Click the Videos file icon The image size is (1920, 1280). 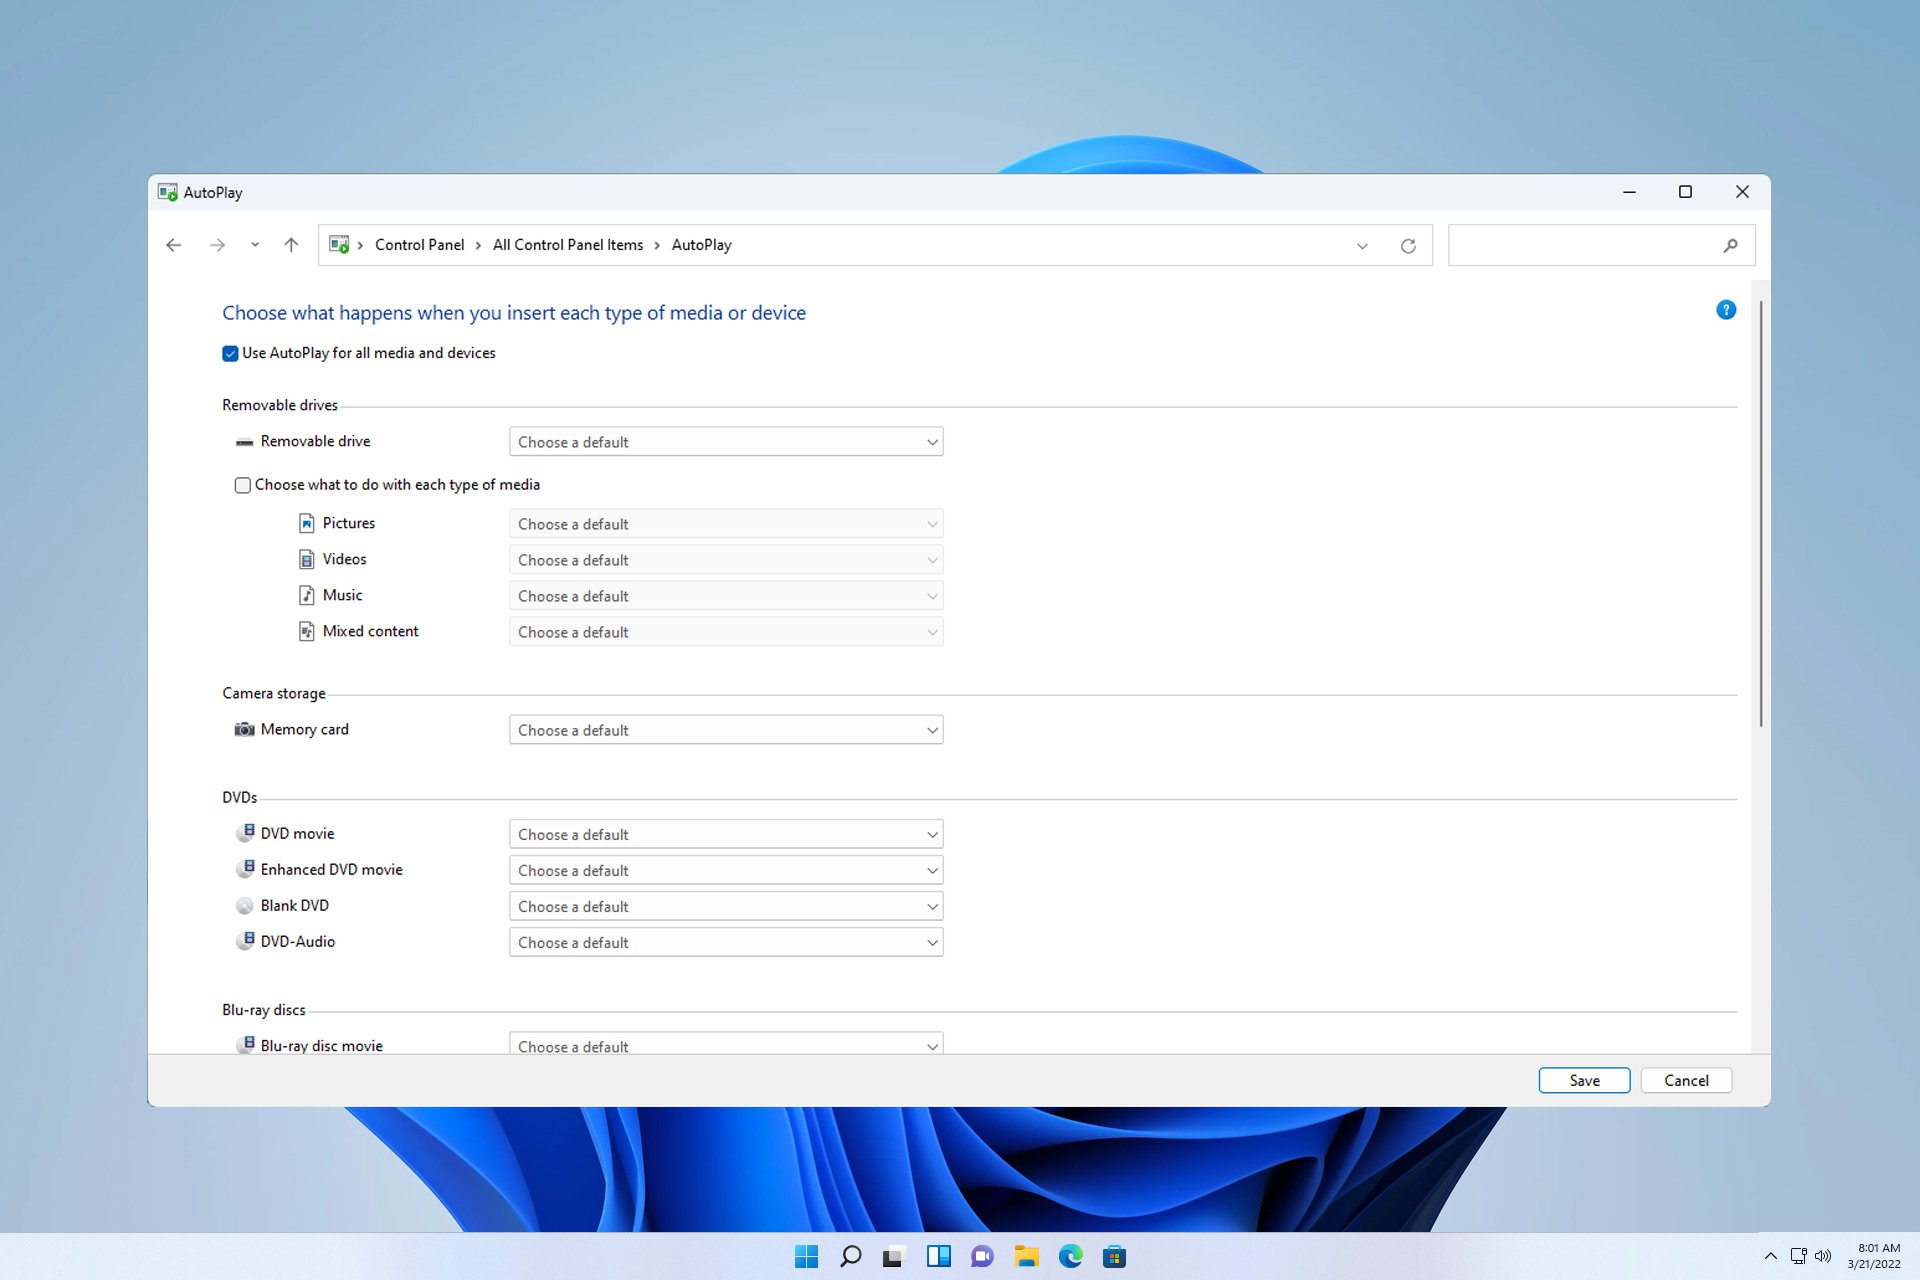[x=307, y=560]
